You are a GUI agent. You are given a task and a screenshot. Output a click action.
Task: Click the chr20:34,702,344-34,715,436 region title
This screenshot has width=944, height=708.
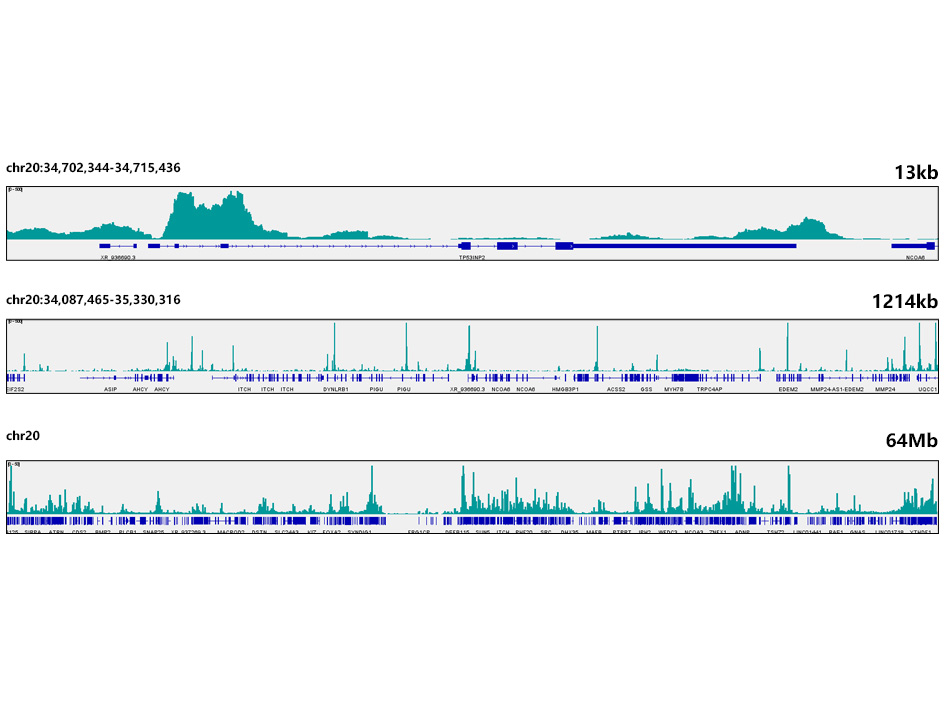click(x=93, y=167)
